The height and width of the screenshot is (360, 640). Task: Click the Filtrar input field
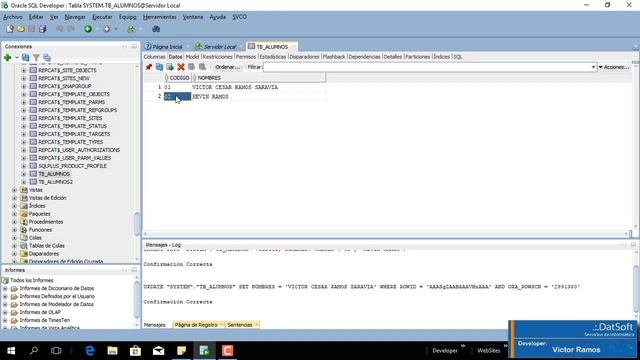427,67
